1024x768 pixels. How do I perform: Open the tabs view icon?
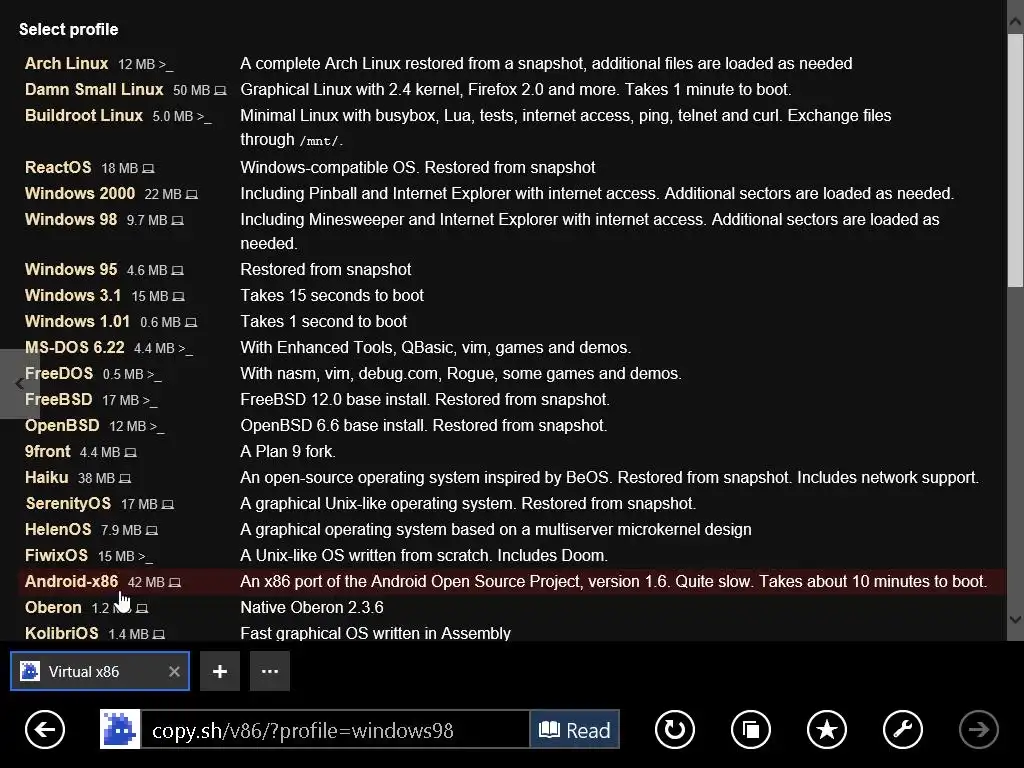click(x=750, y=729)
